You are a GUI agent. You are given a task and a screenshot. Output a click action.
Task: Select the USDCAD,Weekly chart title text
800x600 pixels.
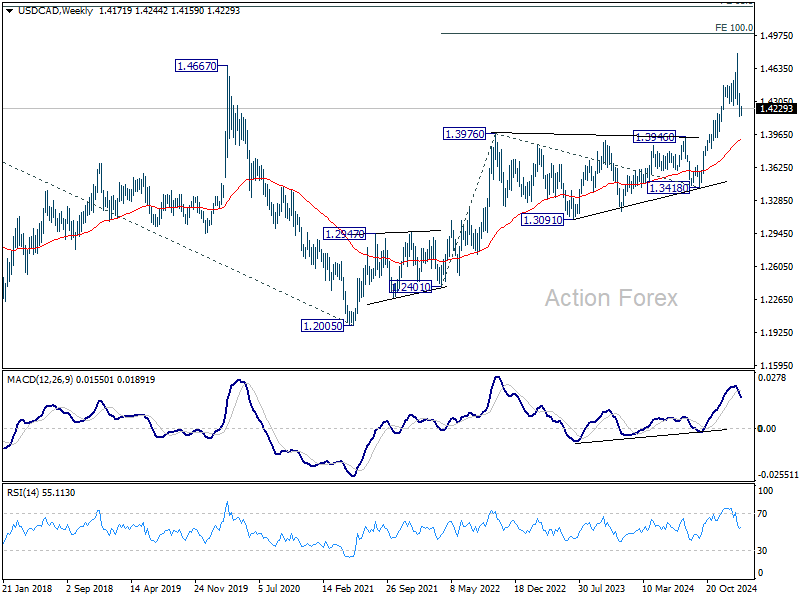[55, 11]
